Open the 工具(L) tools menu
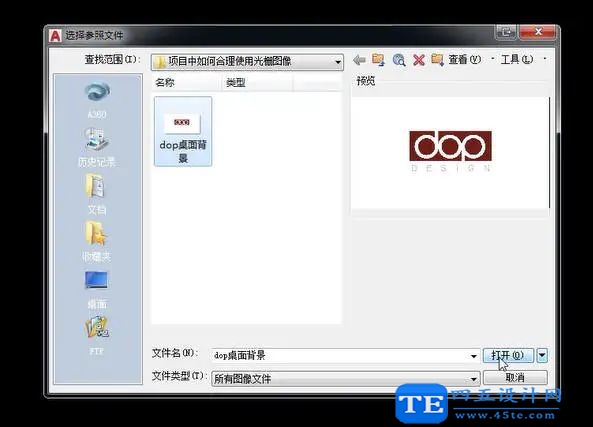 pos(517,59)
